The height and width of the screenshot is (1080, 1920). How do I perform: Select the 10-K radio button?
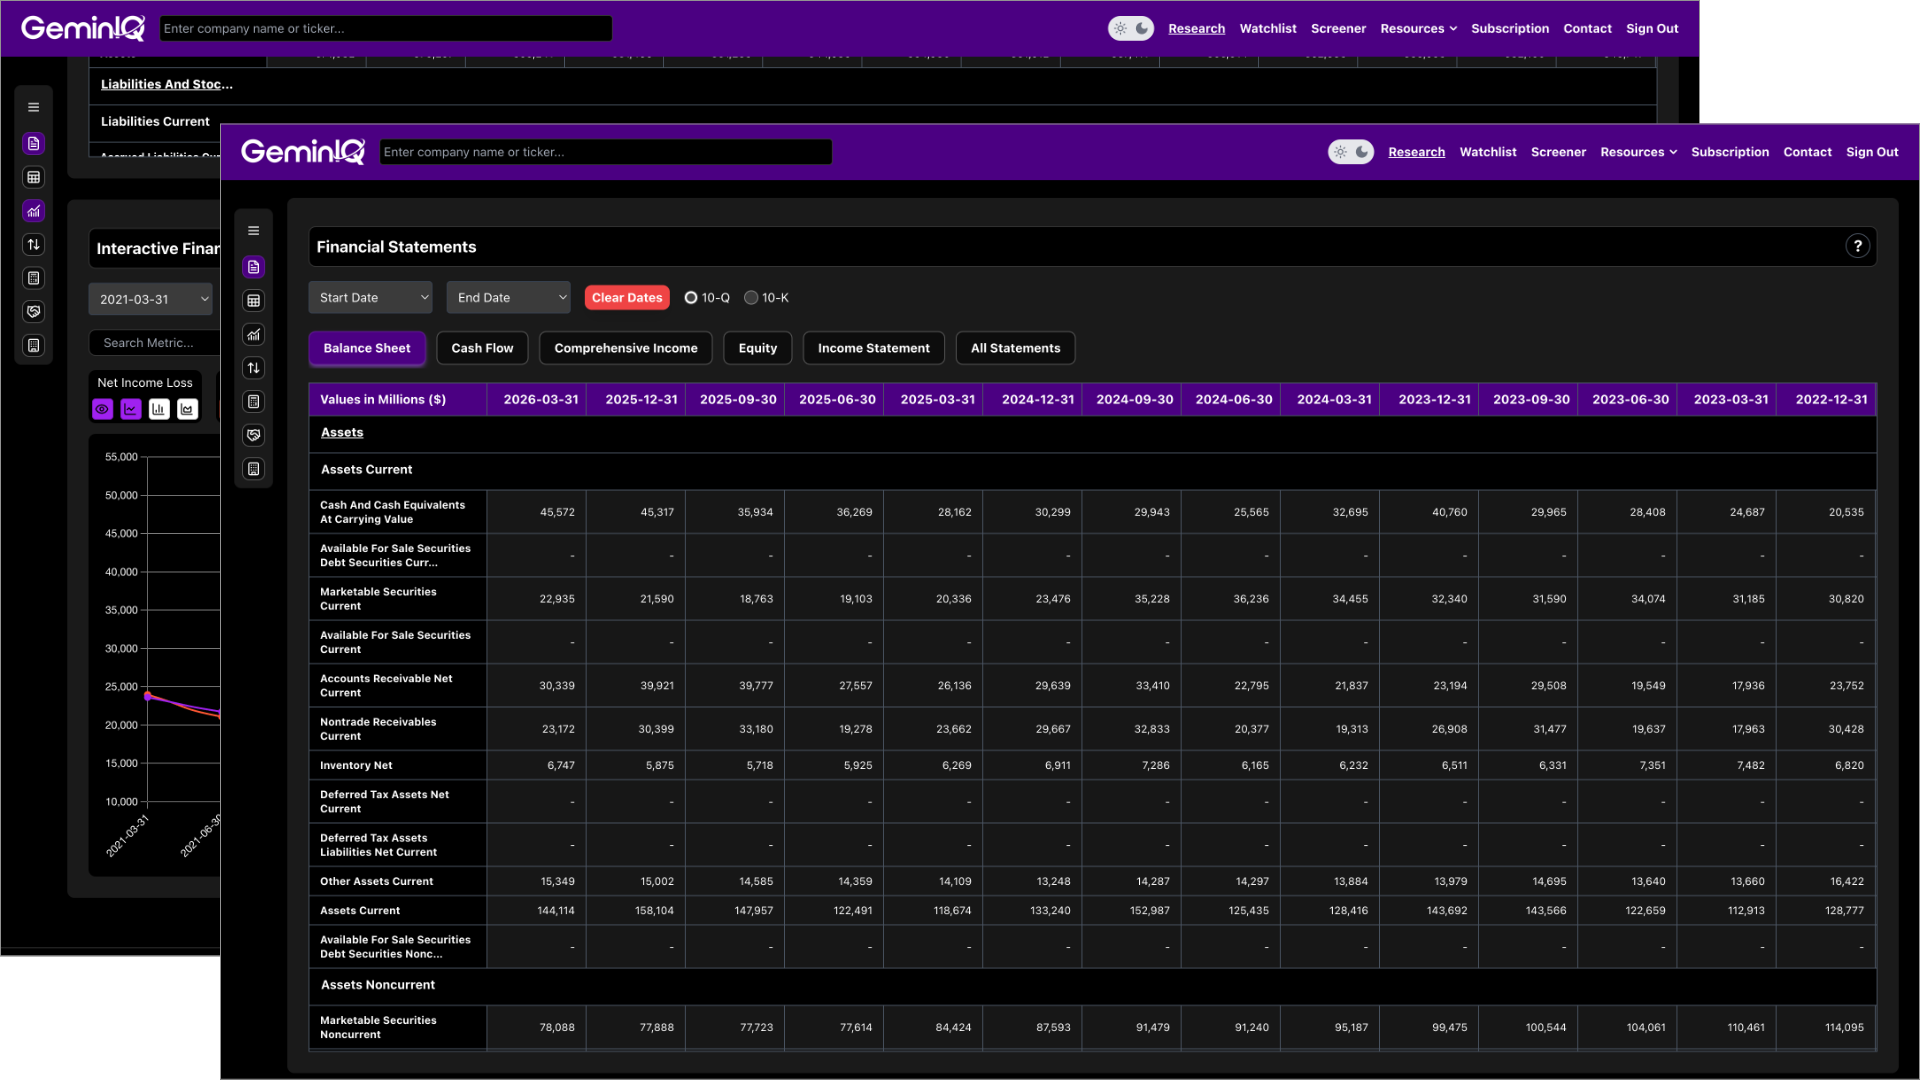click(x=751, y=298)
